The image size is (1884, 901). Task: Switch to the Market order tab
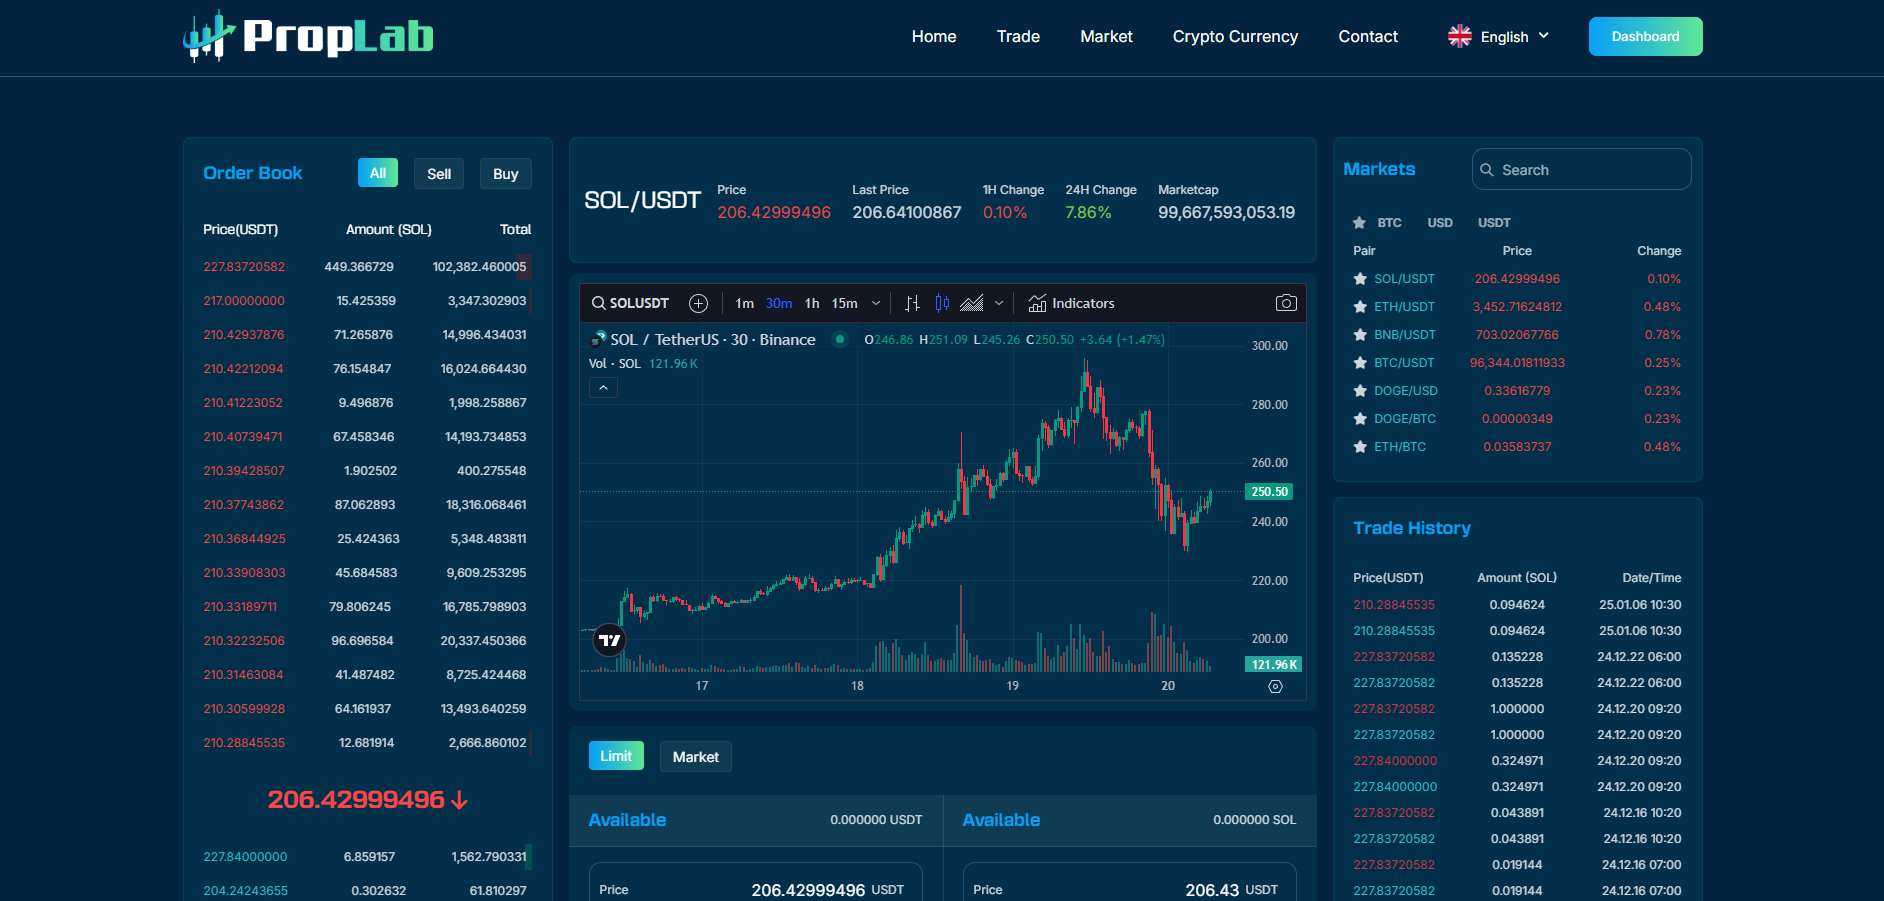coord(695,757)
